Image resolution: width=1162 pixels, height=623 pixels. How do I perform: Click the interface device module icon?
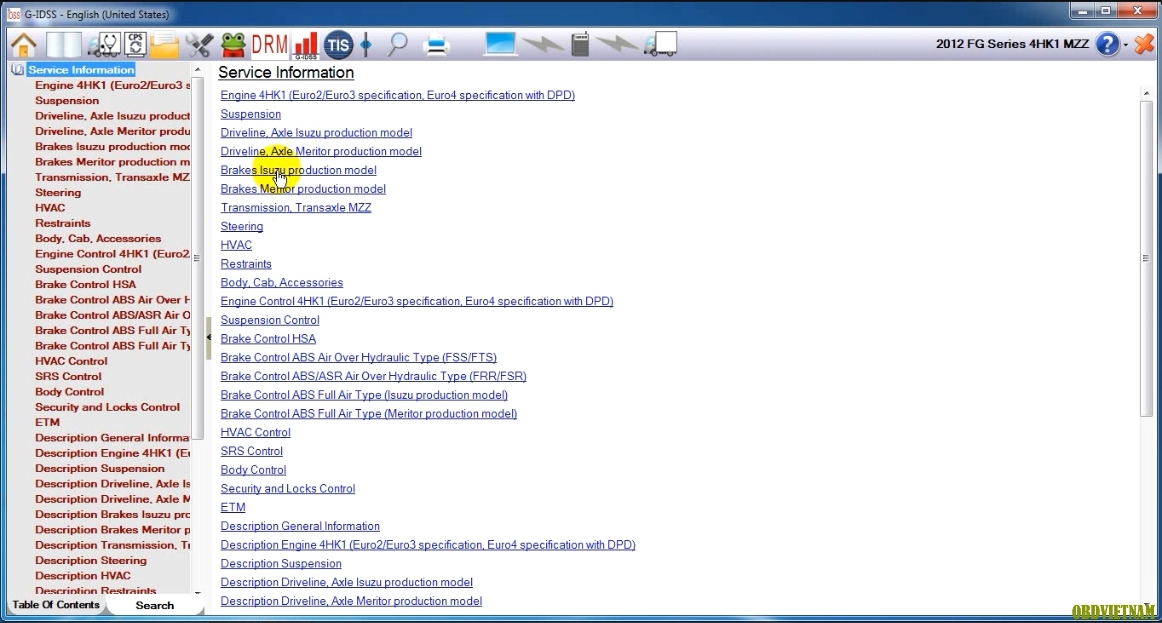[x=580, y=44]
